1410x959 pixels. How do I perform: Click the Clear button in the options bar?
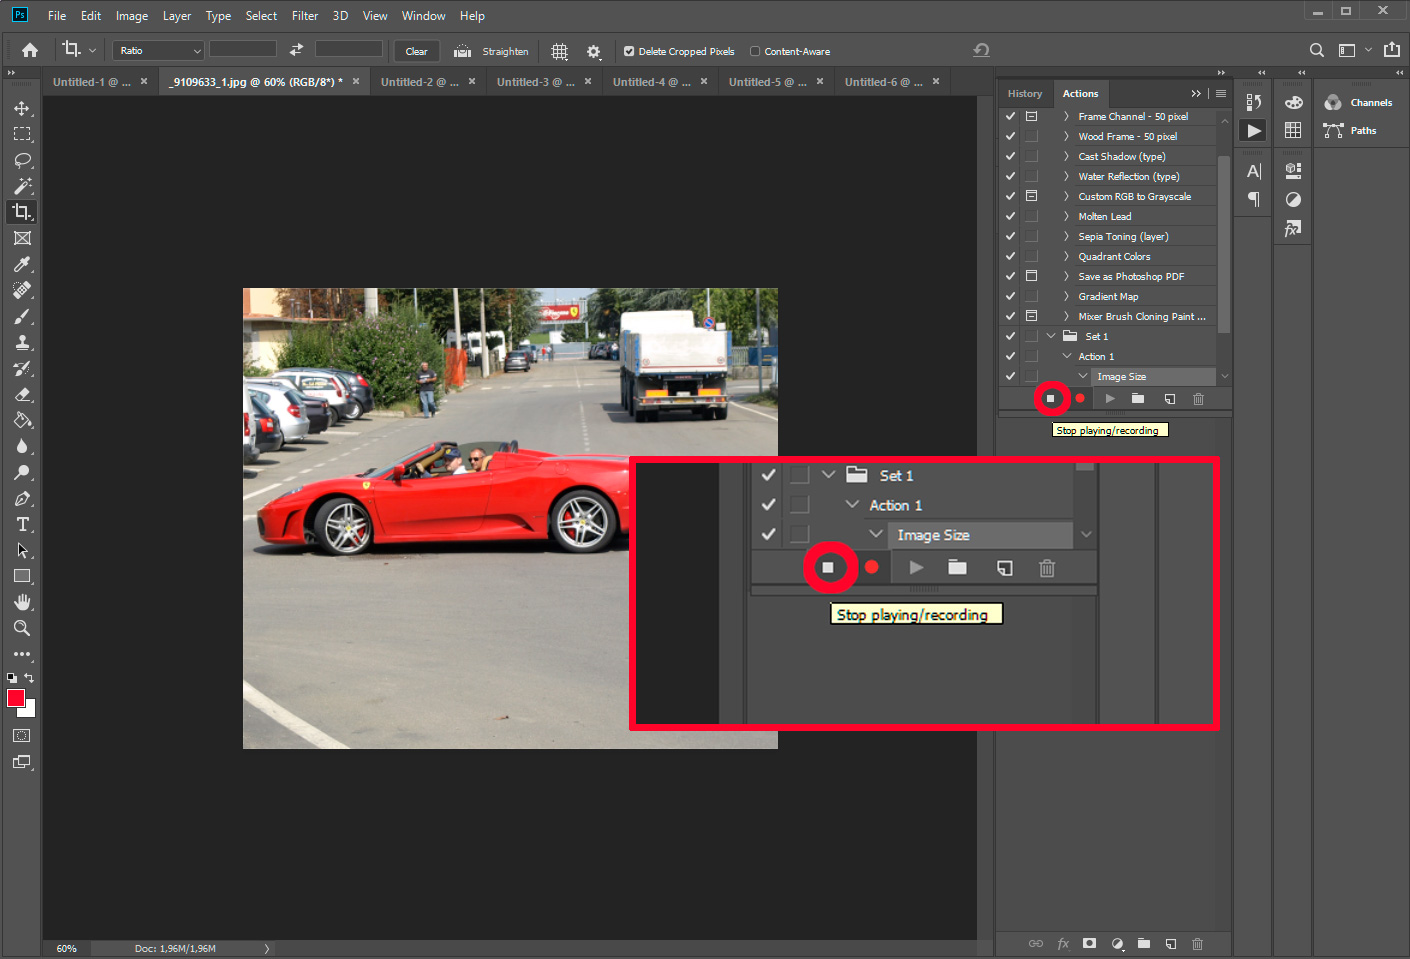[416, 50]
